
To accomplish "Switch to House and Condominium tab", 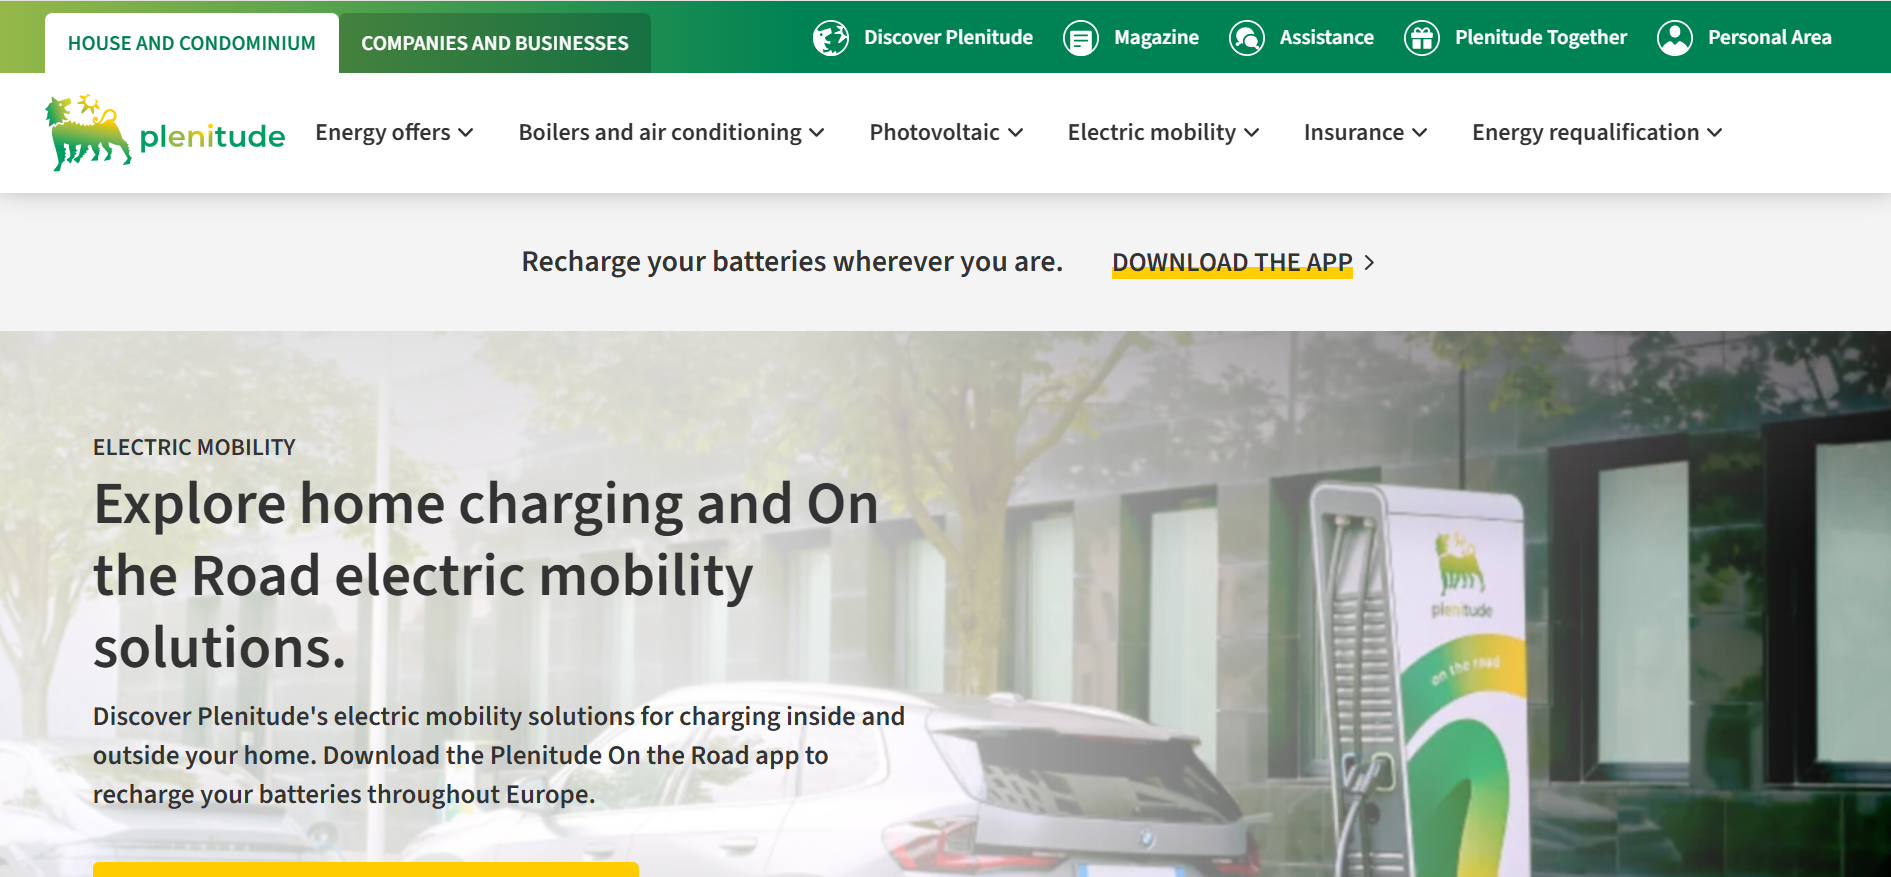I will pos(192,43).
